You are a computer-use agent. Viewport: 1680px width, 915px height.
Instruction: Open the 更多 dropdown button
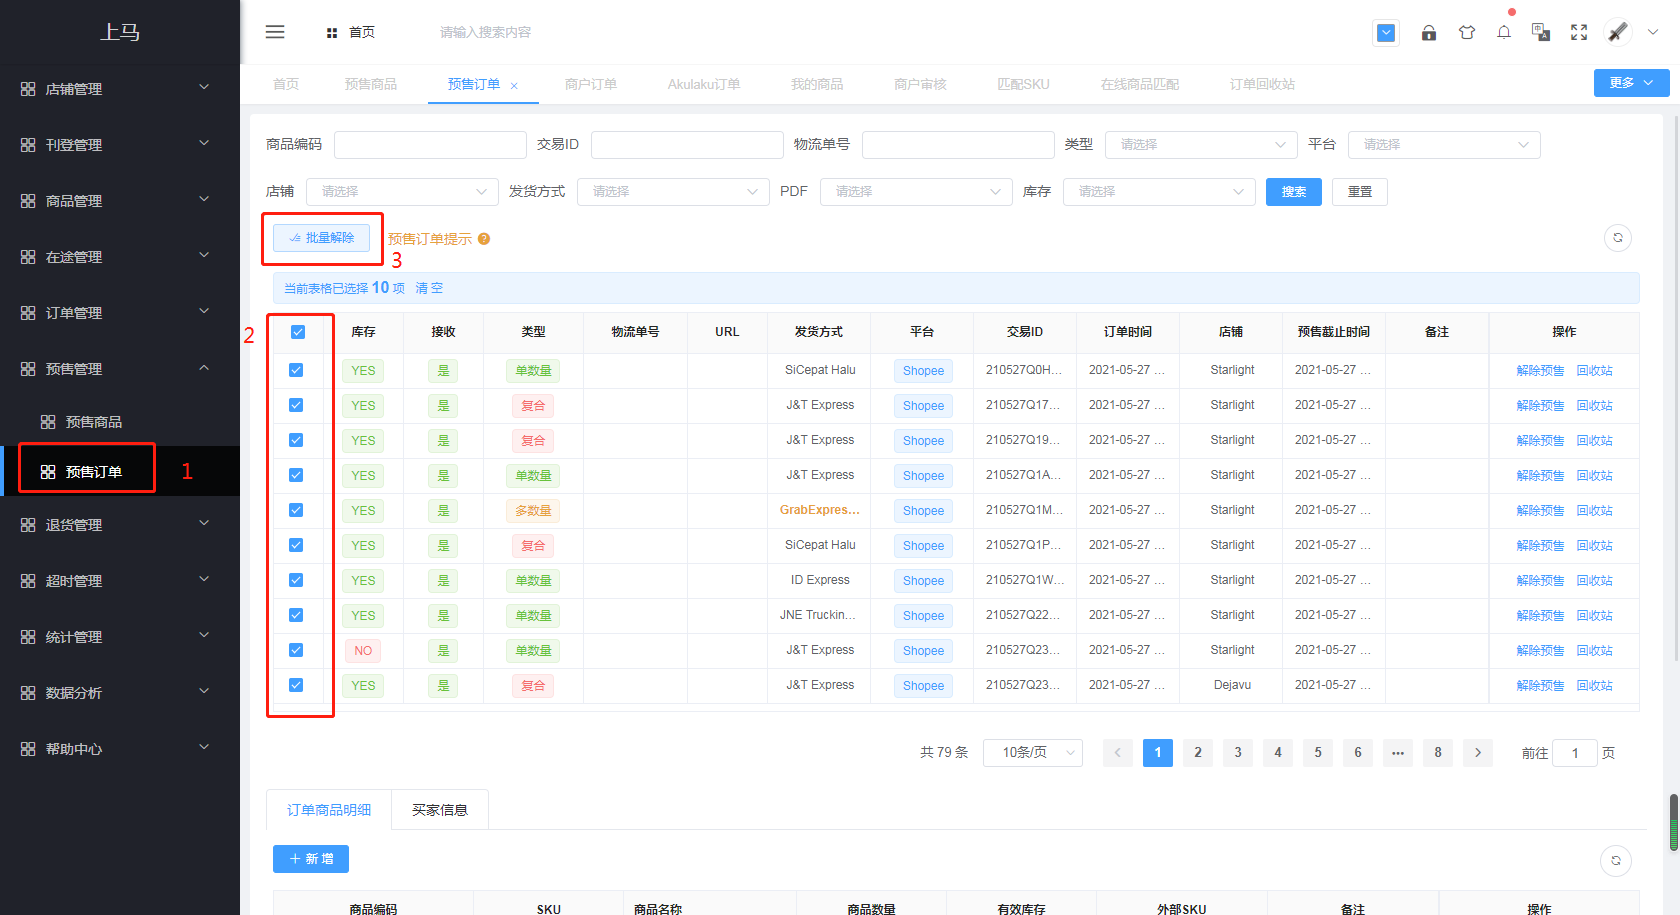coord(1632,83)
